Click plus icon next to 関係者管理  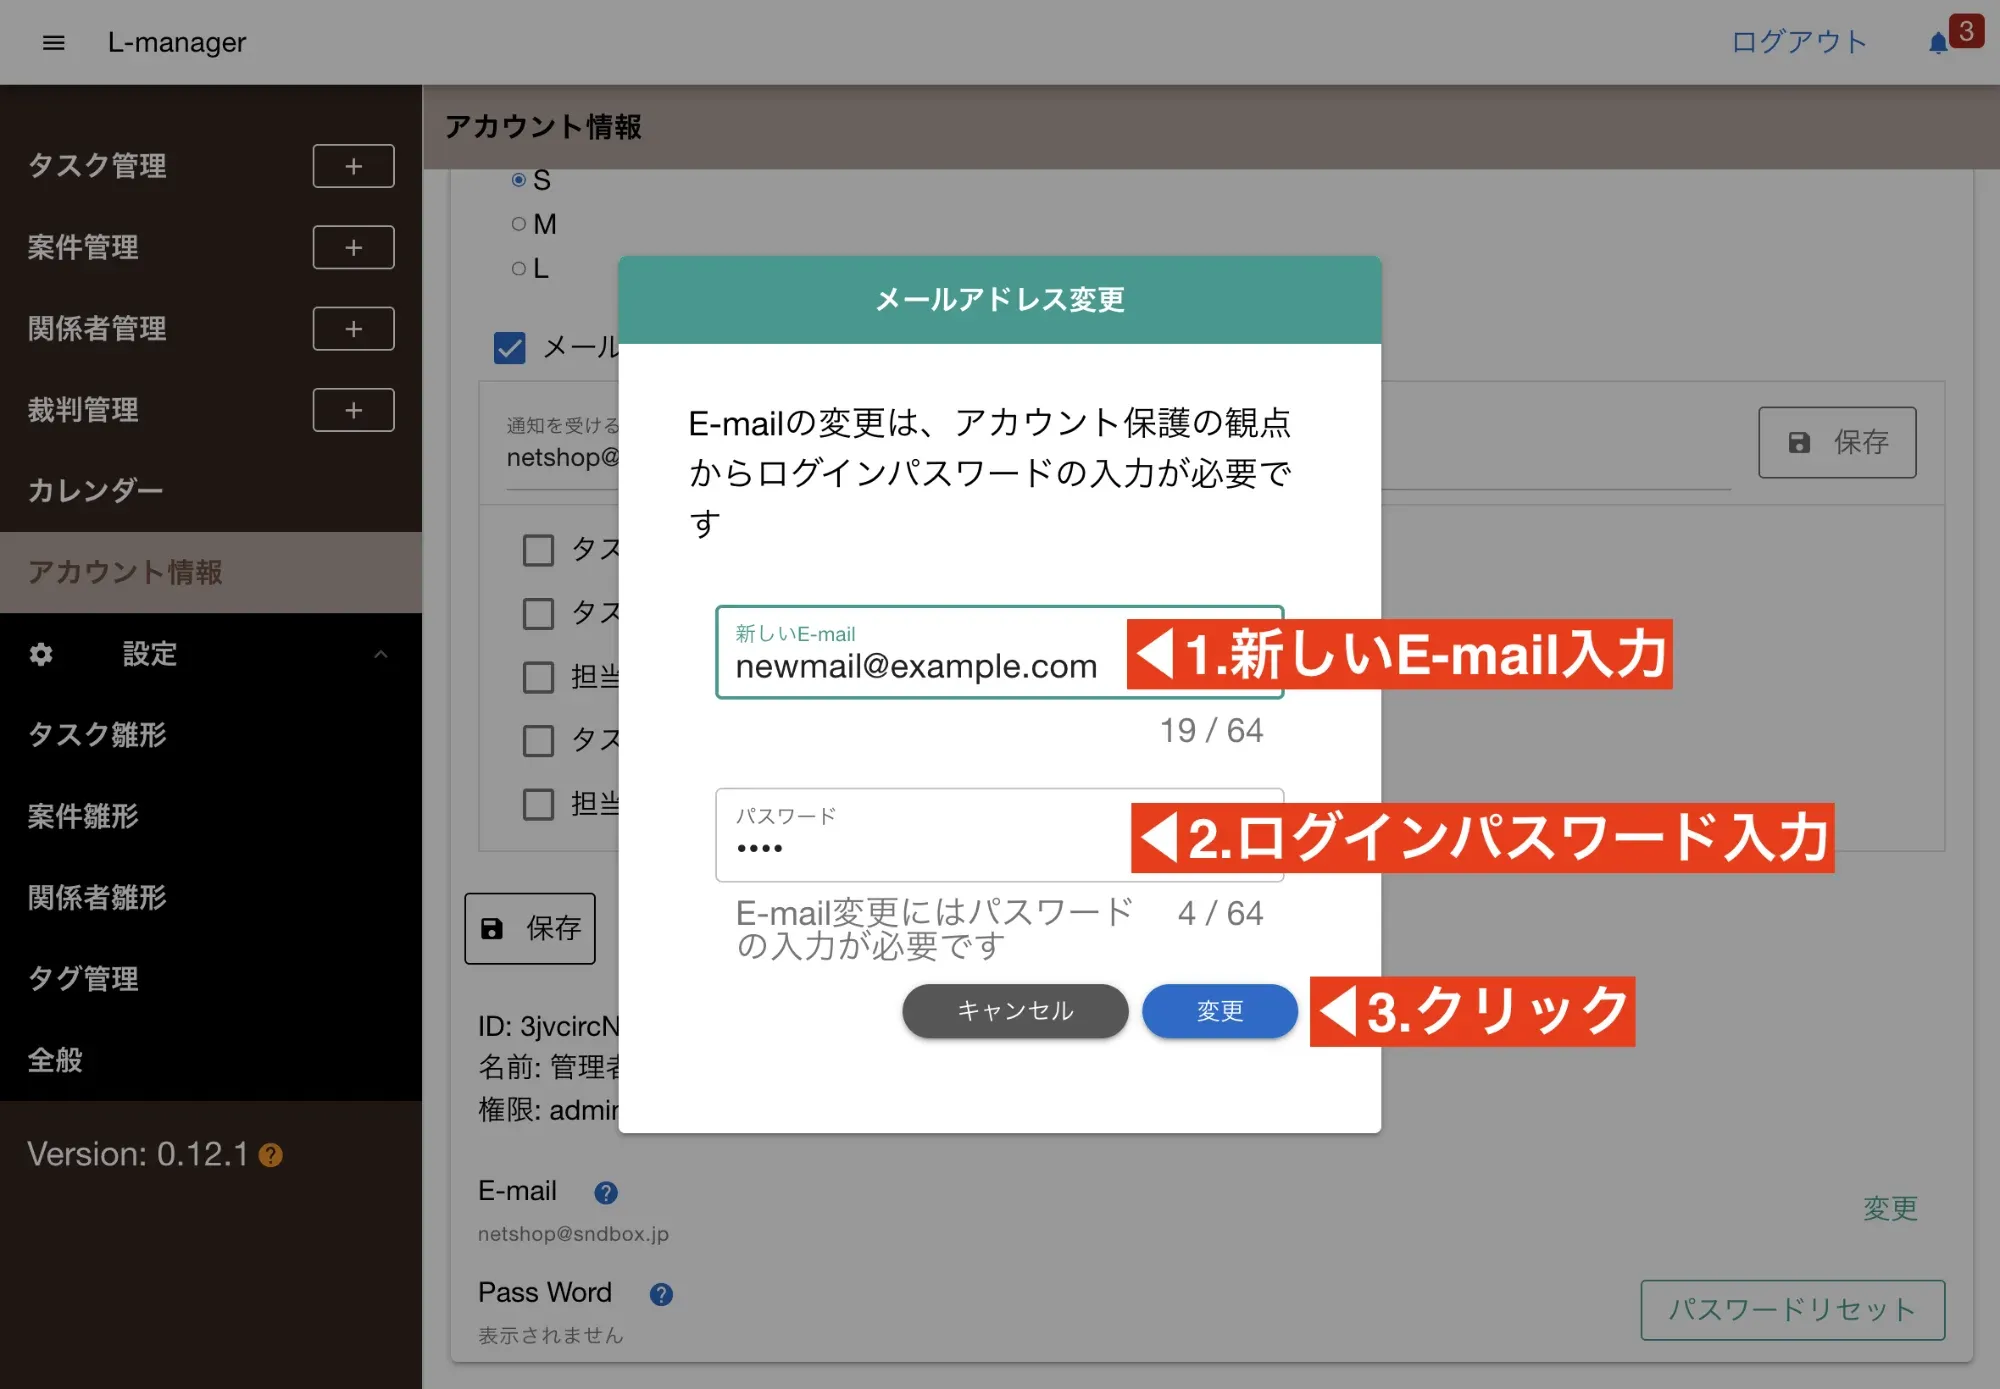click(353, 329)
